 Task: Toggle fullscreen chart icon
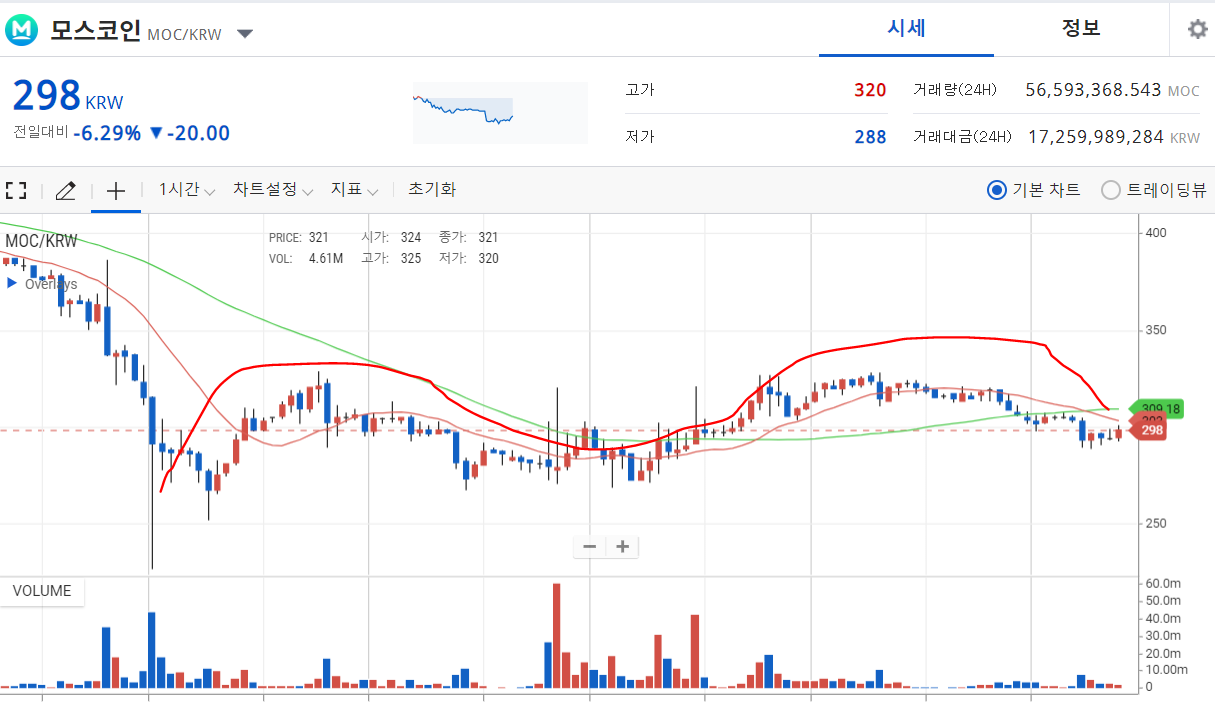[15, 190]
